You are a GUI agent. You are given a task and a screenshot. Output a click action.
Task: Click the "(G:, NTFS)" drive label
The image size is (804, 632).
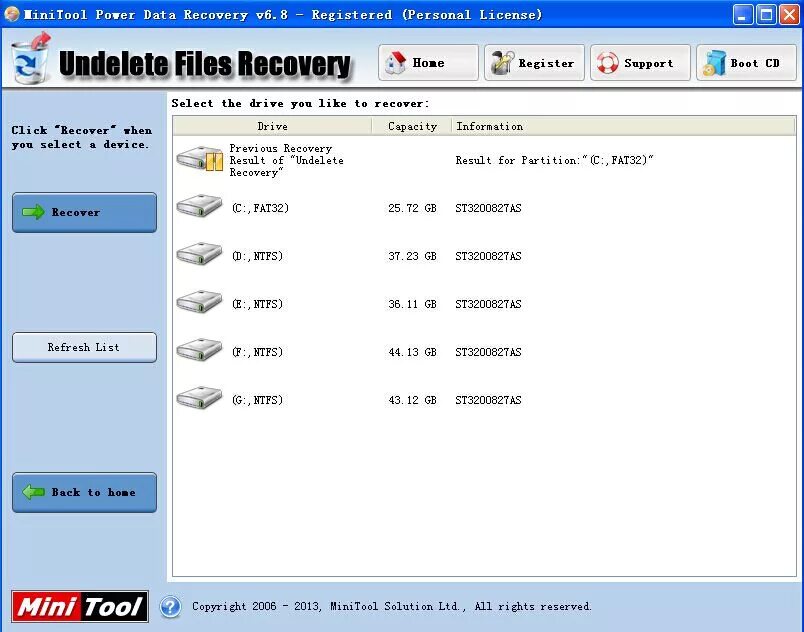point(257,400)
